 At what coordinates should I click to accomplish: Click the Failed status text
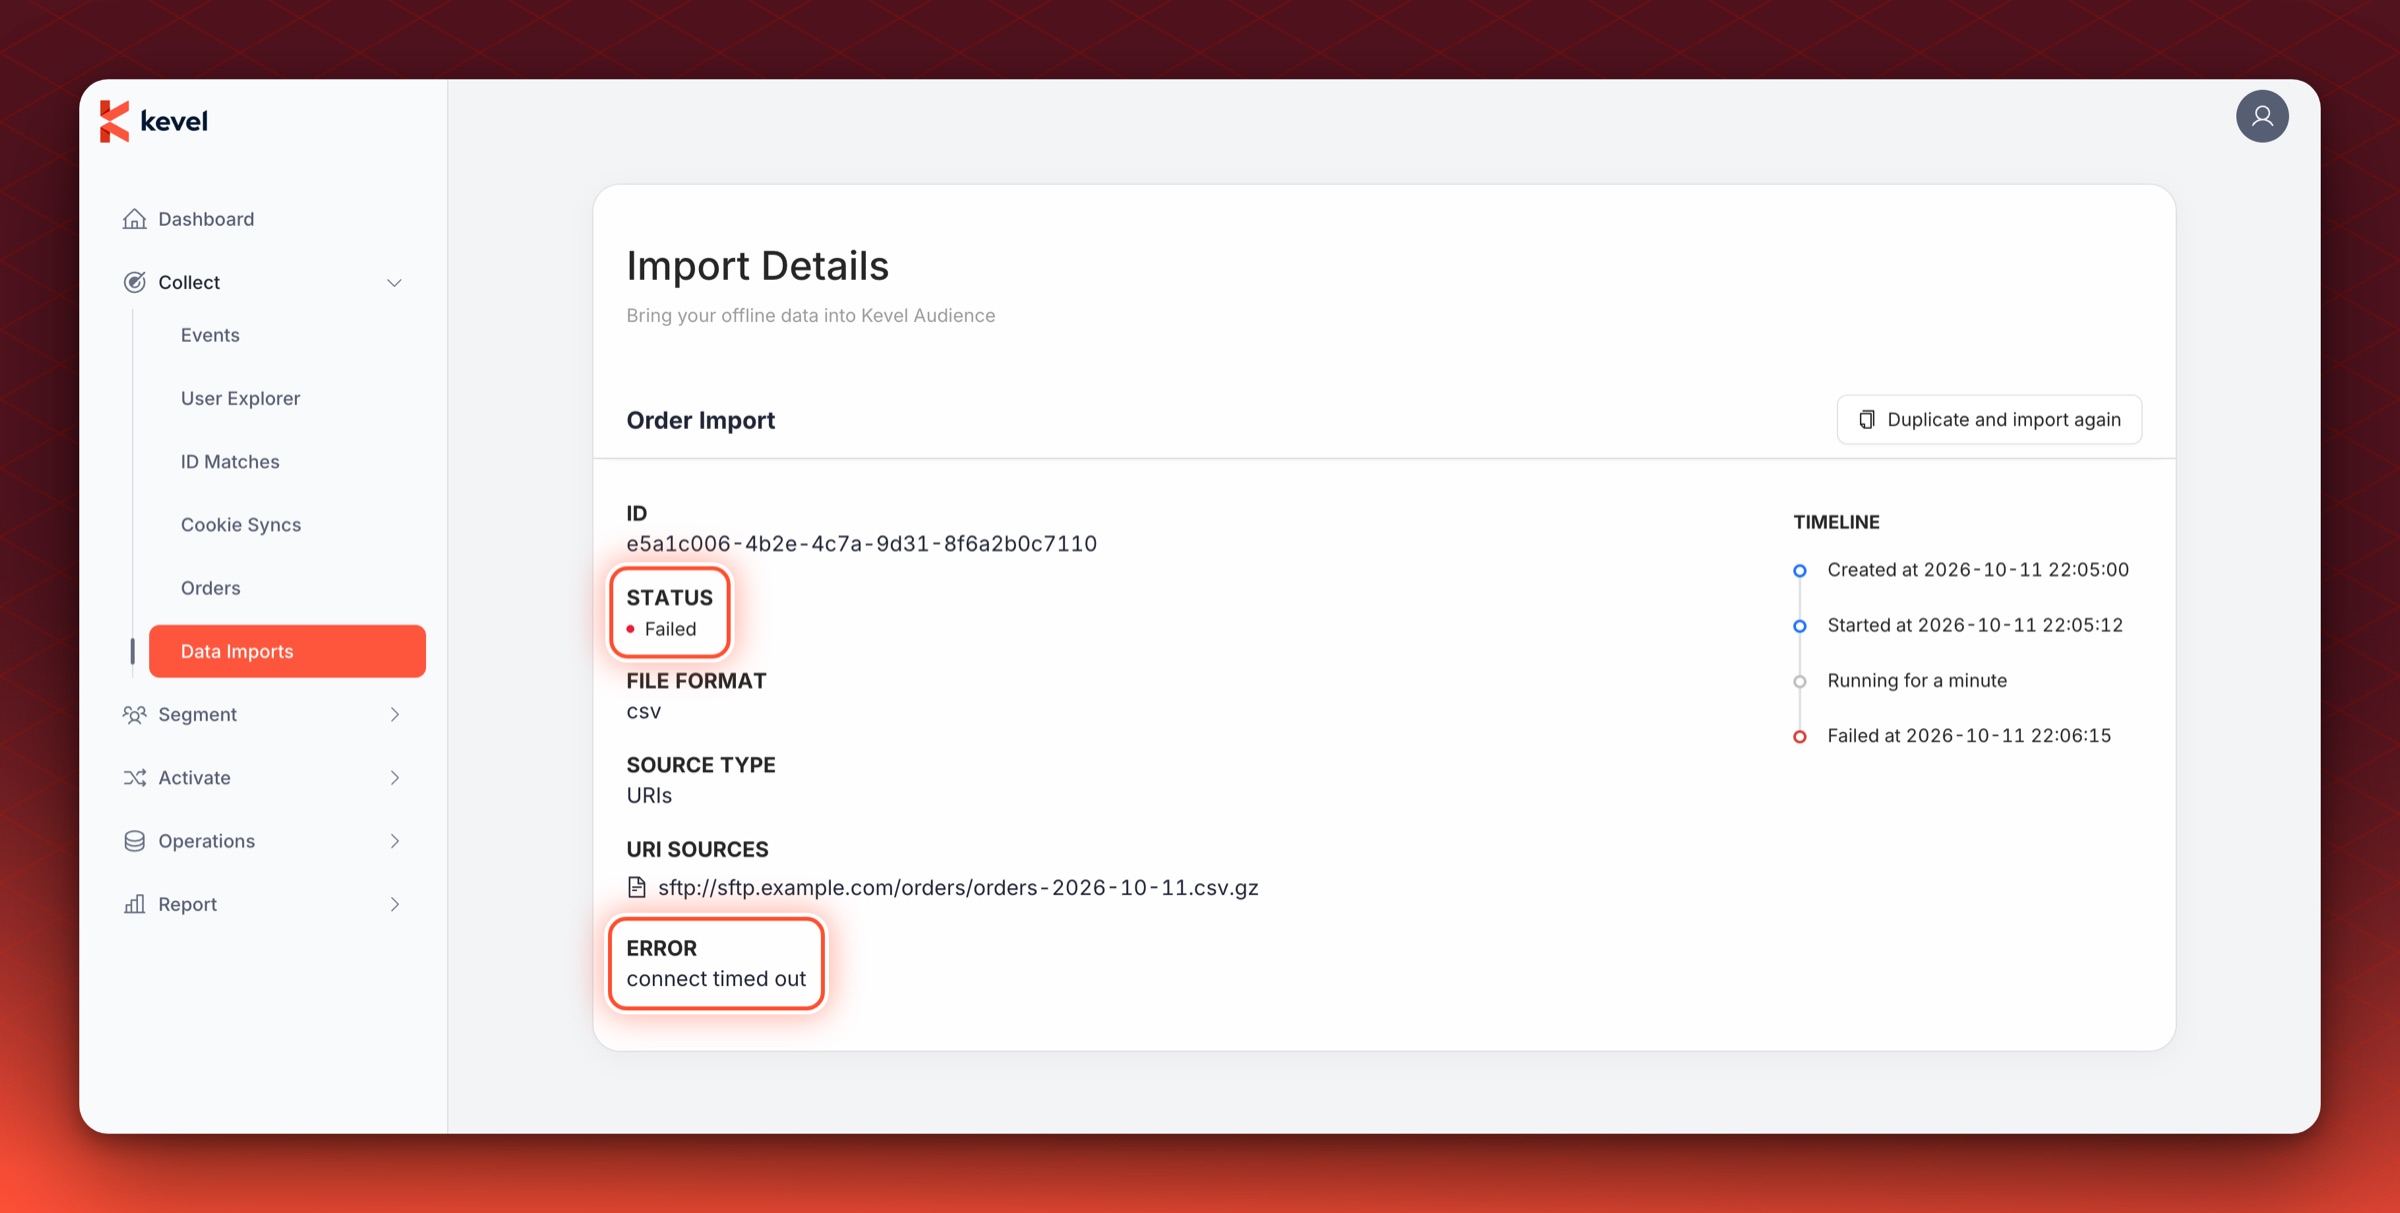pos(670,629)
